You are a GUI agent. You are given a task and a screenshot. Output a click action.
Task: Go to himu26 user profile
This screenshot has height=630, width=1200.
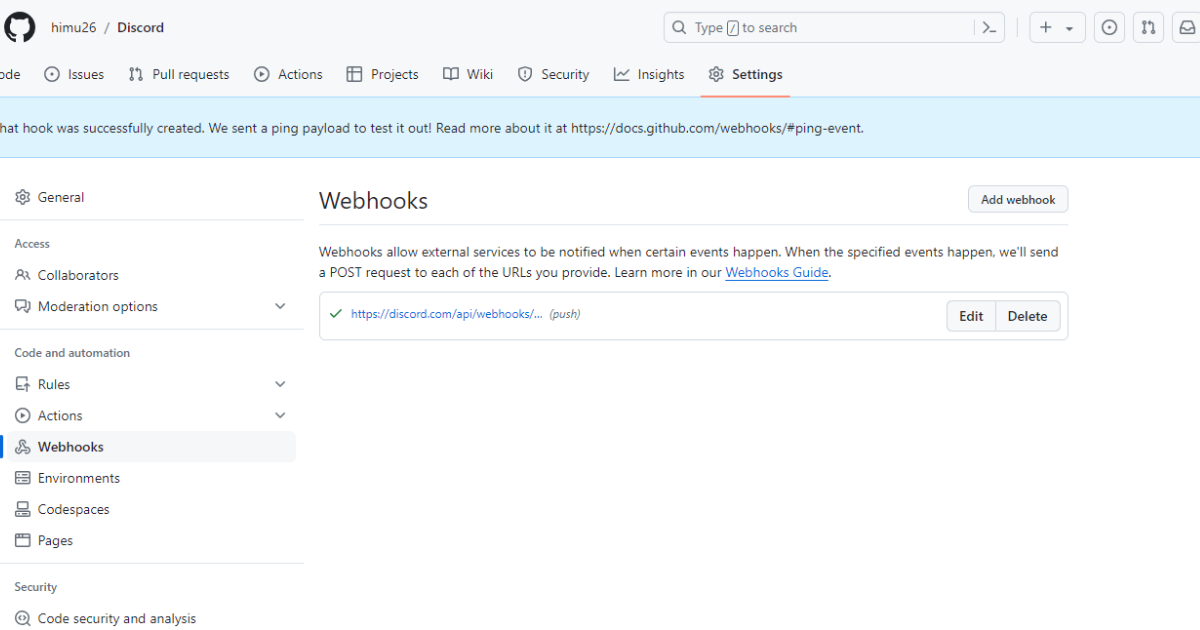[74, 27]
